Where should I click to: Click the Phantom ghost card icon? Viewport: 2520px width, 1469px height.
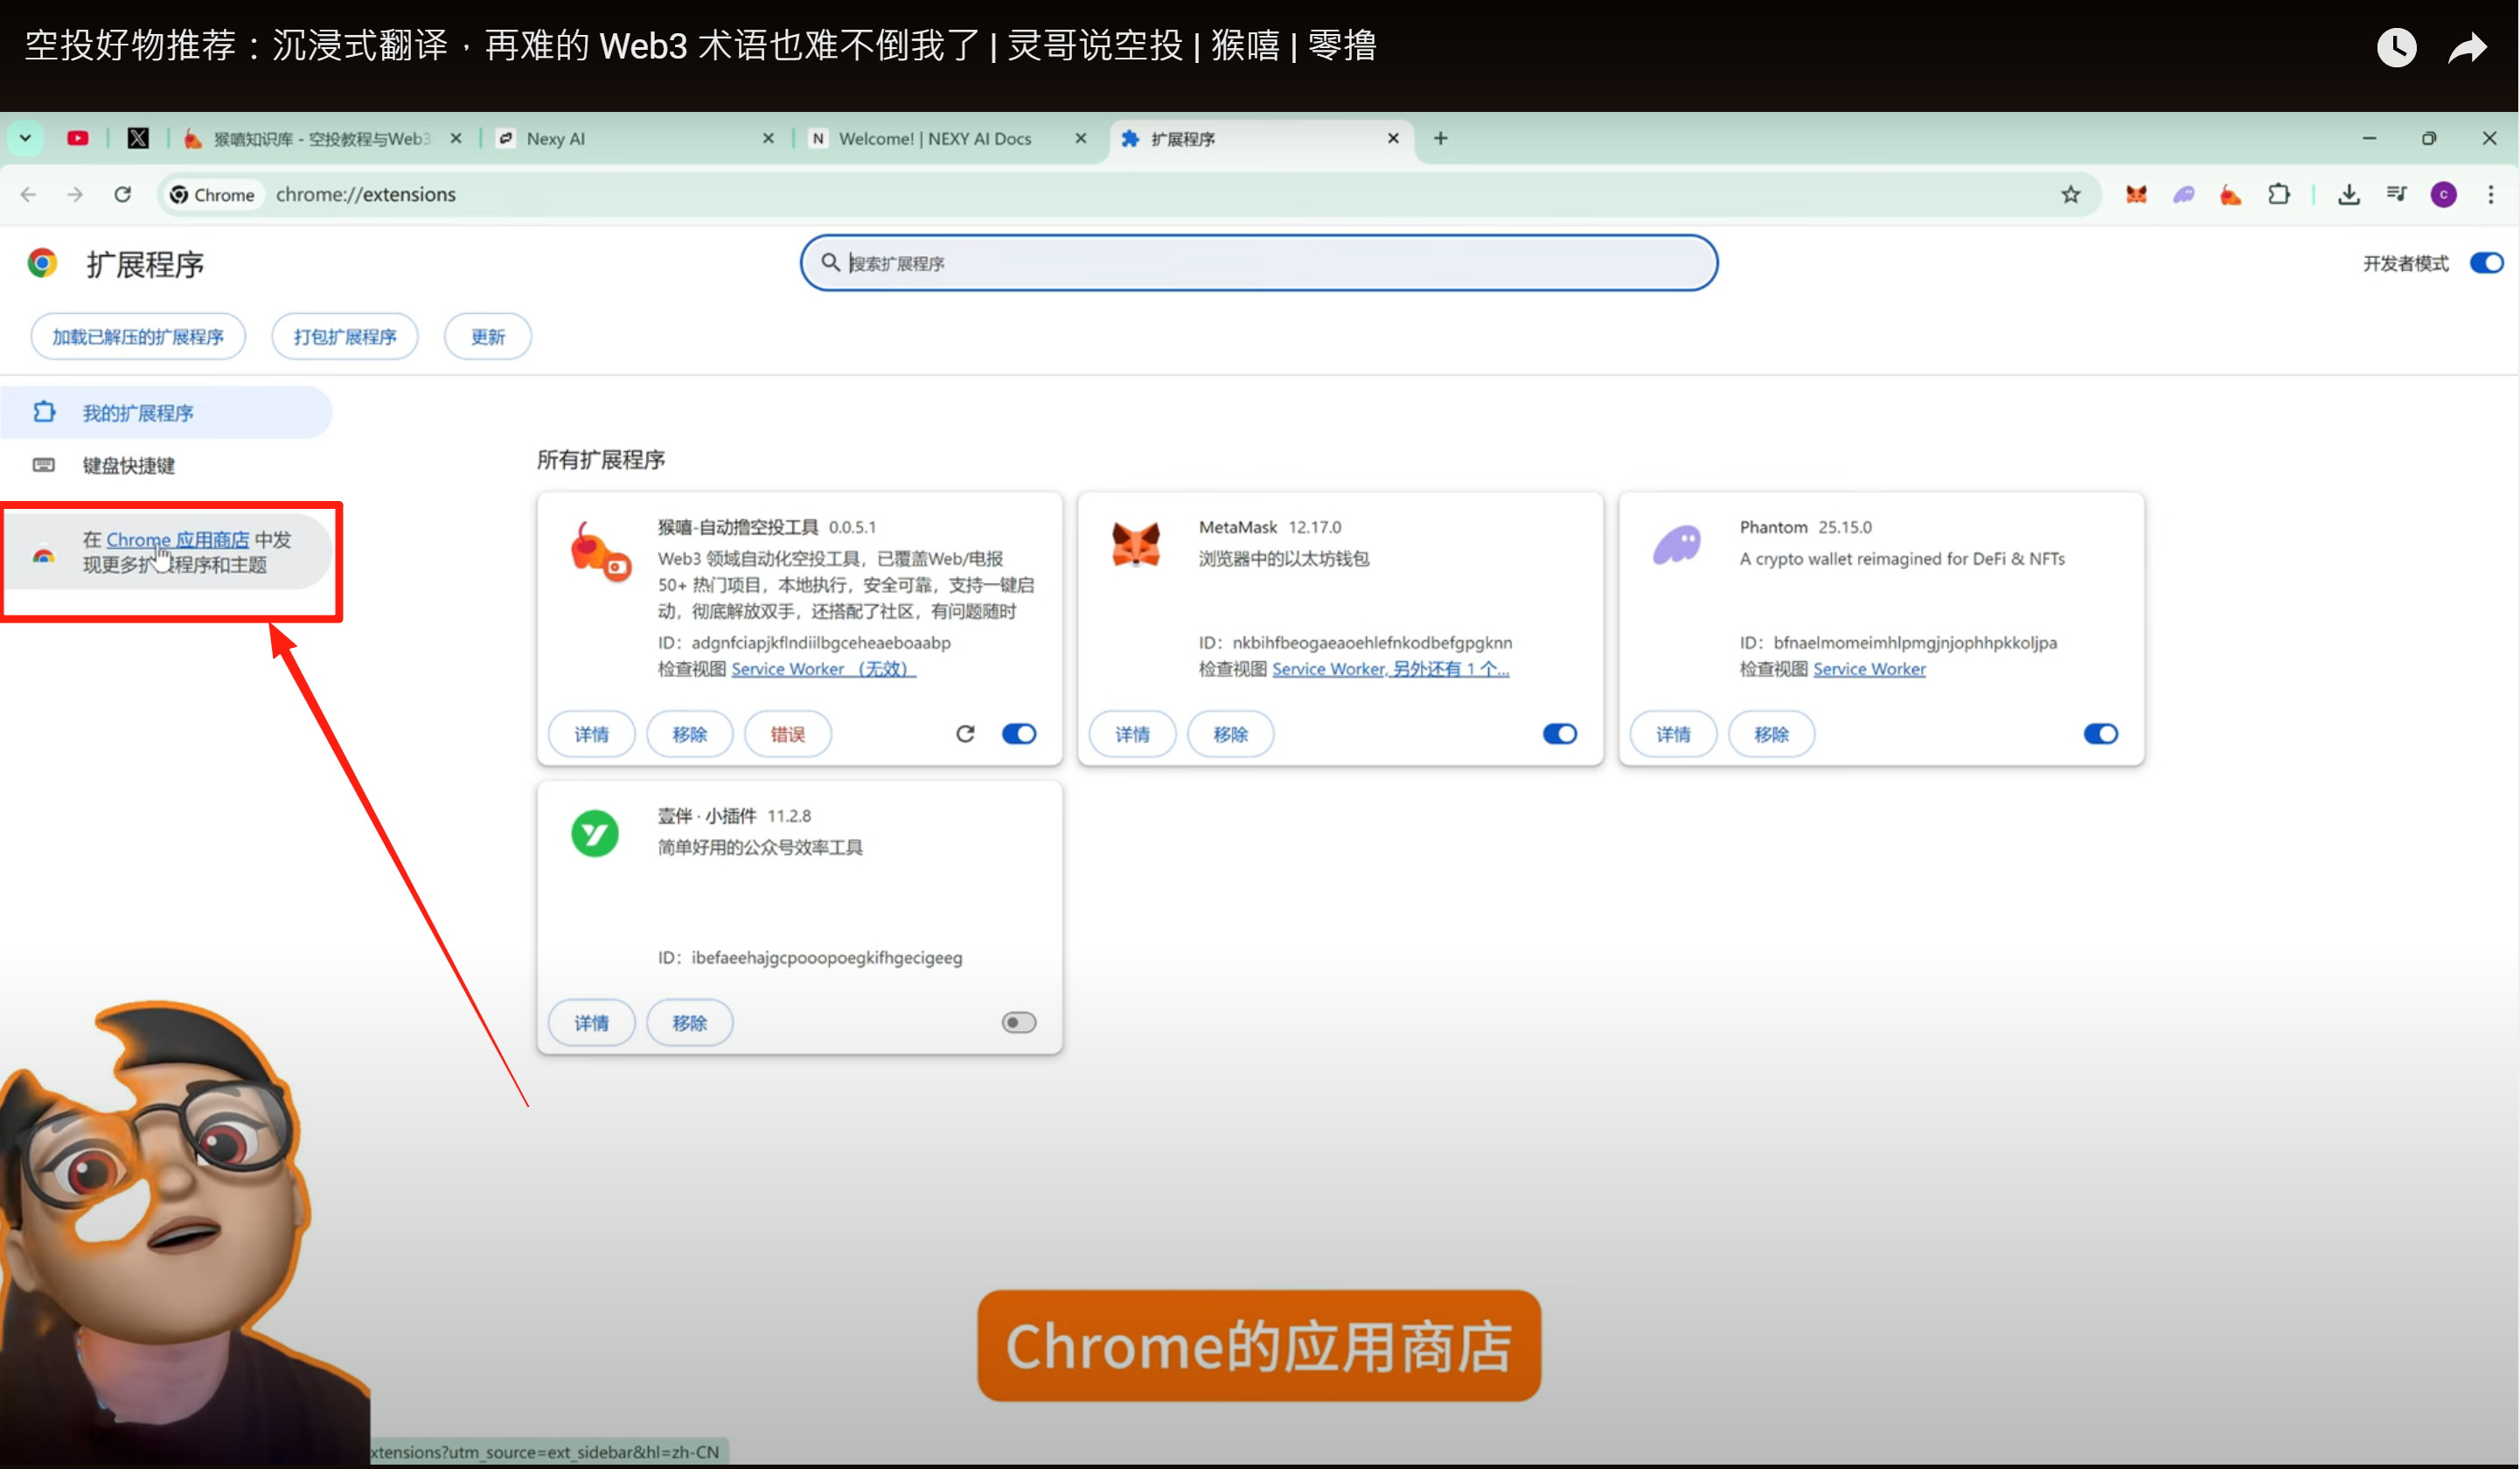(1677, 545)
